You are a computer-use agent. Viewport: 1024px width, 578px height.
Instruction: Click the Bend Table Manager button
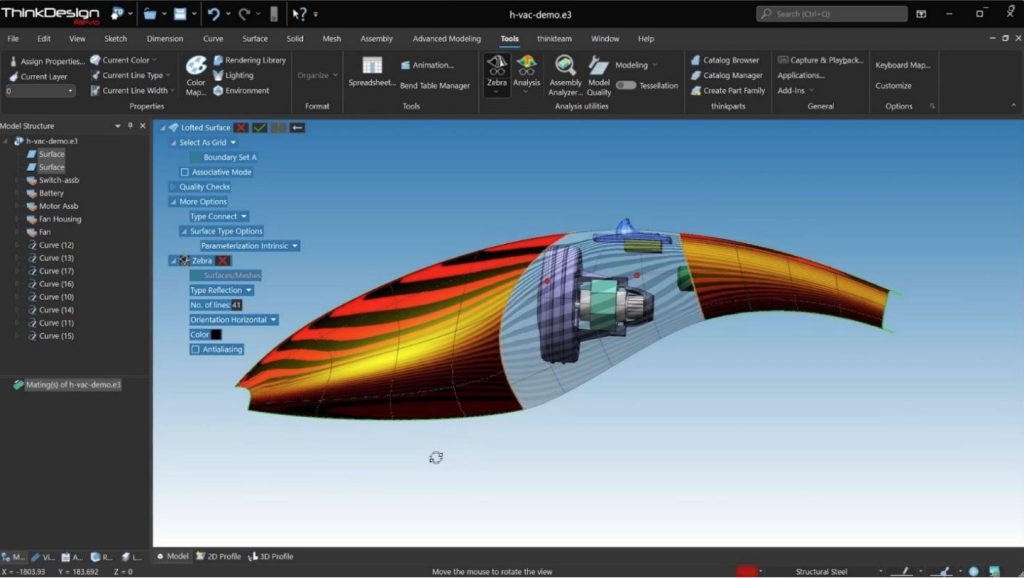(435, 86)
